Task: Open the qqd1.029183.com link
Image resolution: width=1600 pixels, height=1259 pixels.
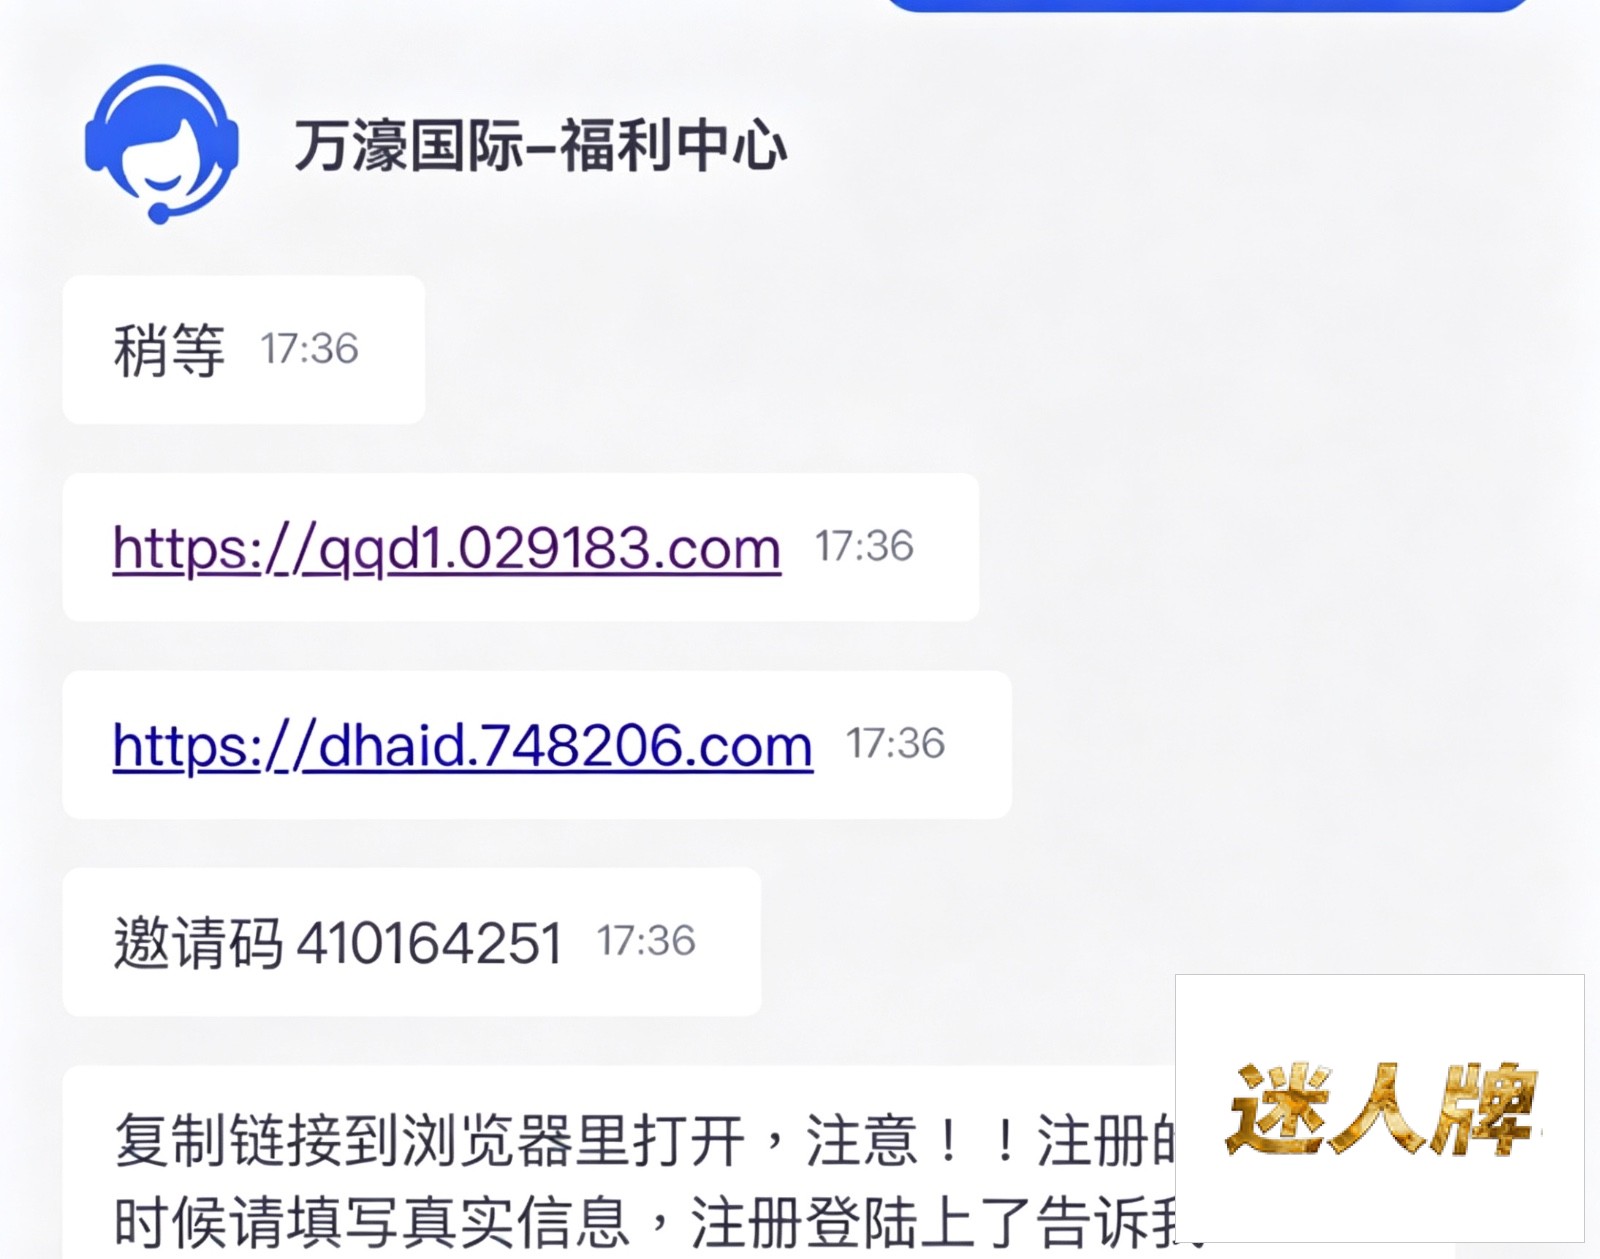Action: pyautogui.click(x=447, y=548)
